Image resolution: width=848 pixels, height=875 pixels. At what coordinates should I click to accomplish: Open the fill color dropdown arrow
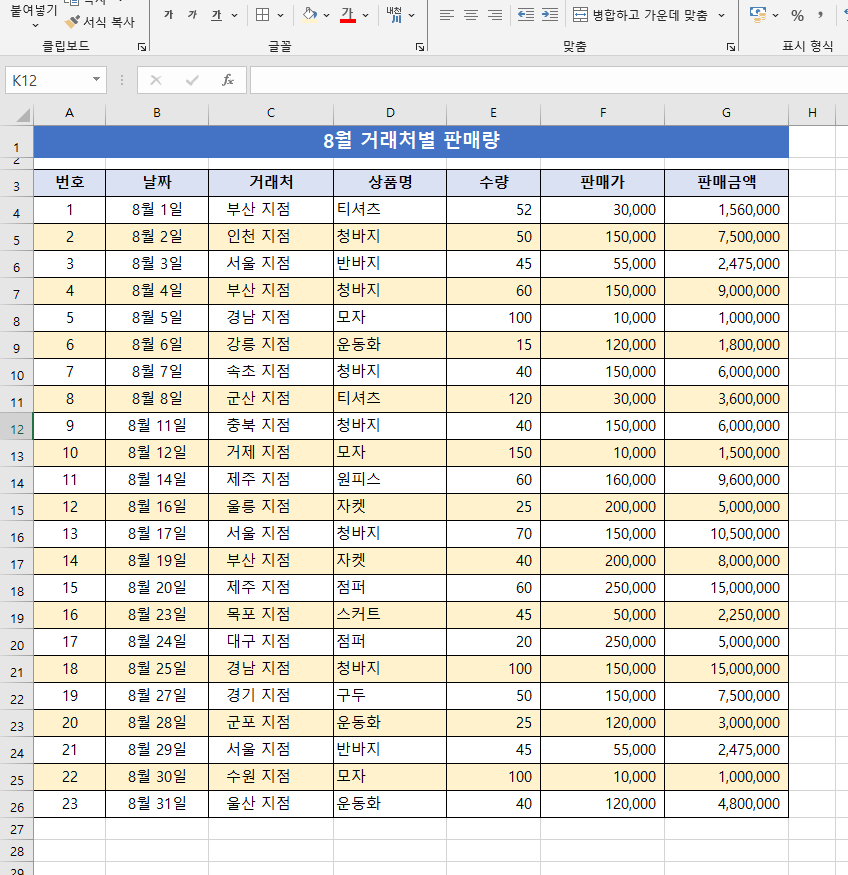coord(326,16)
